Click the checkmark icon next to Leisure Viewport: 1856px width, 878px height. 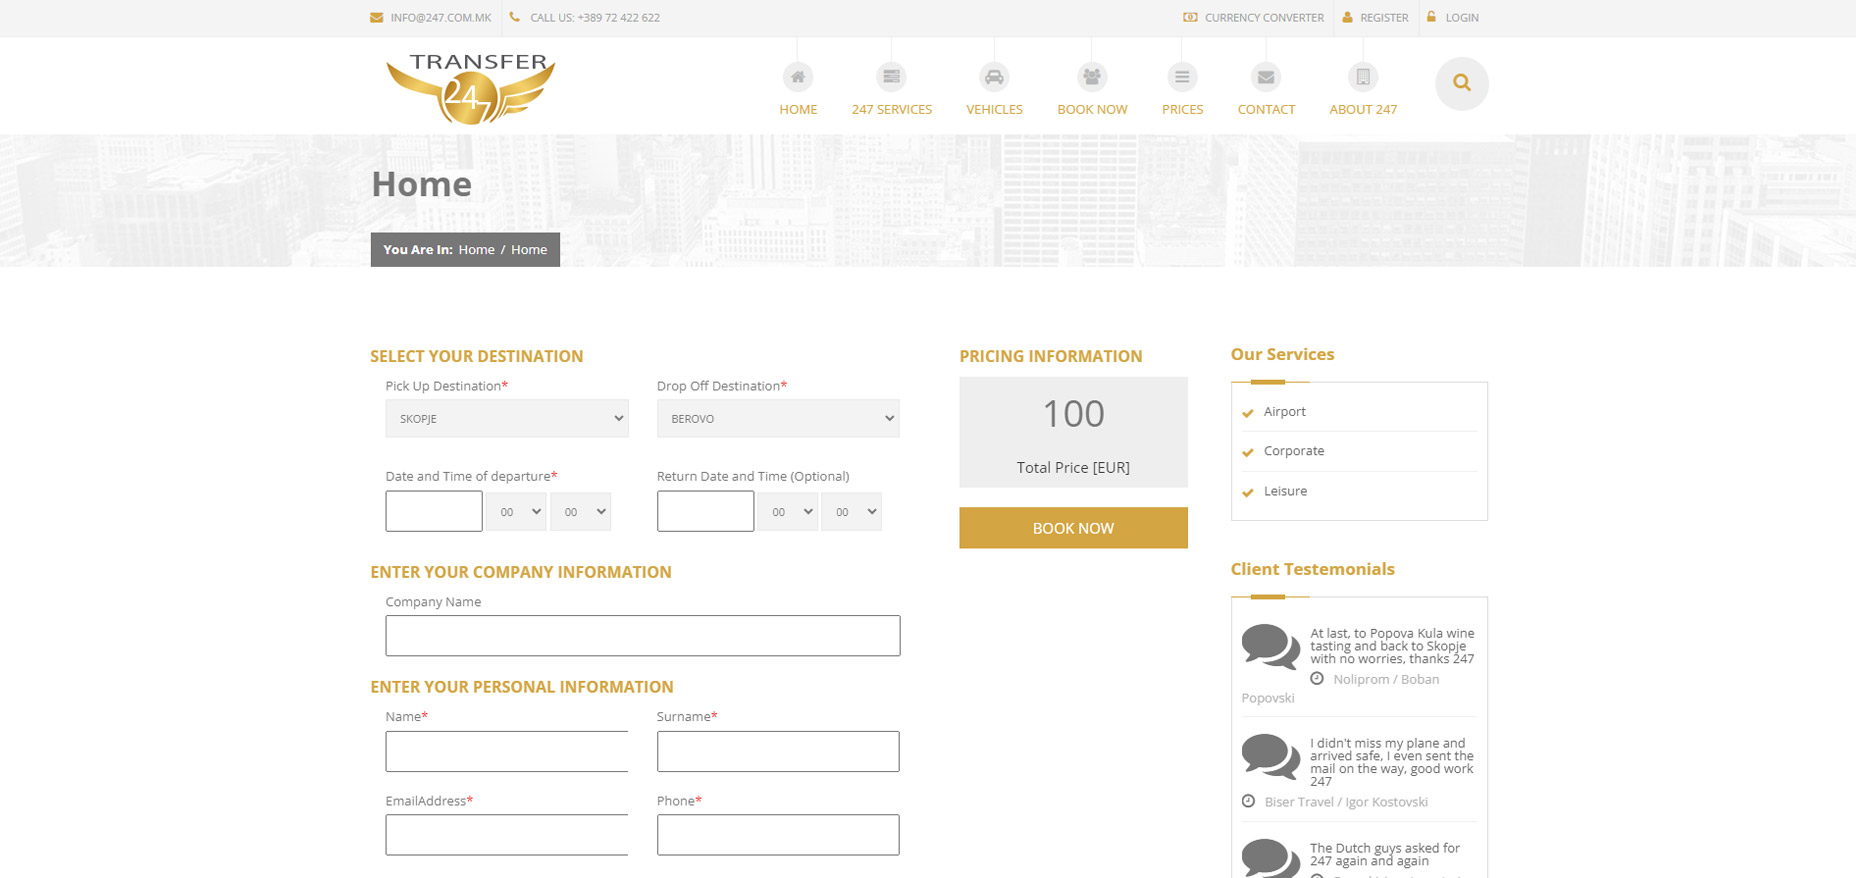pos(1248,492)
